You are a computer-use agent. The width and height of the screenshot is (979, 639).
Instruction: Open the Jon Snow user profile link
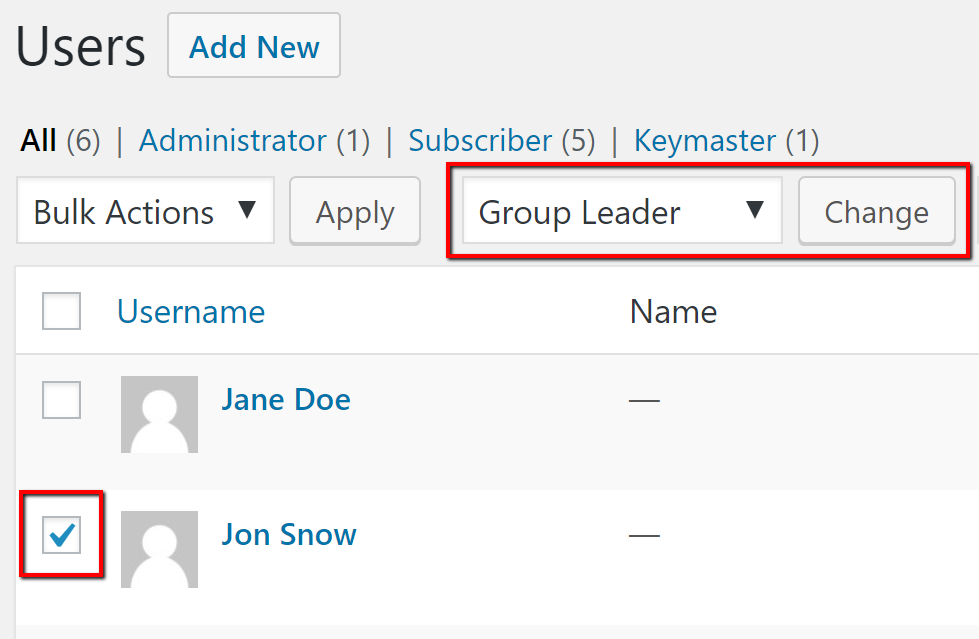tap(289, 535)
